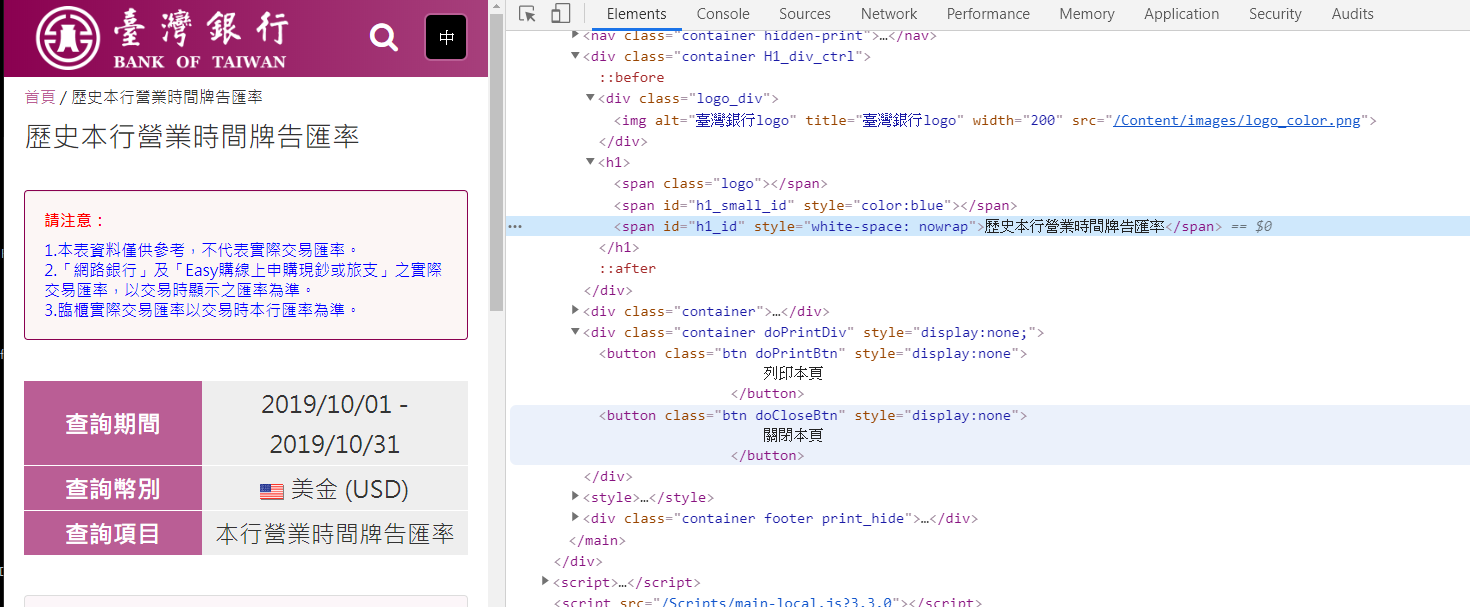Select the Memory tab
The height and width of the screenshot is (607, 1470).
(1087, 14)
